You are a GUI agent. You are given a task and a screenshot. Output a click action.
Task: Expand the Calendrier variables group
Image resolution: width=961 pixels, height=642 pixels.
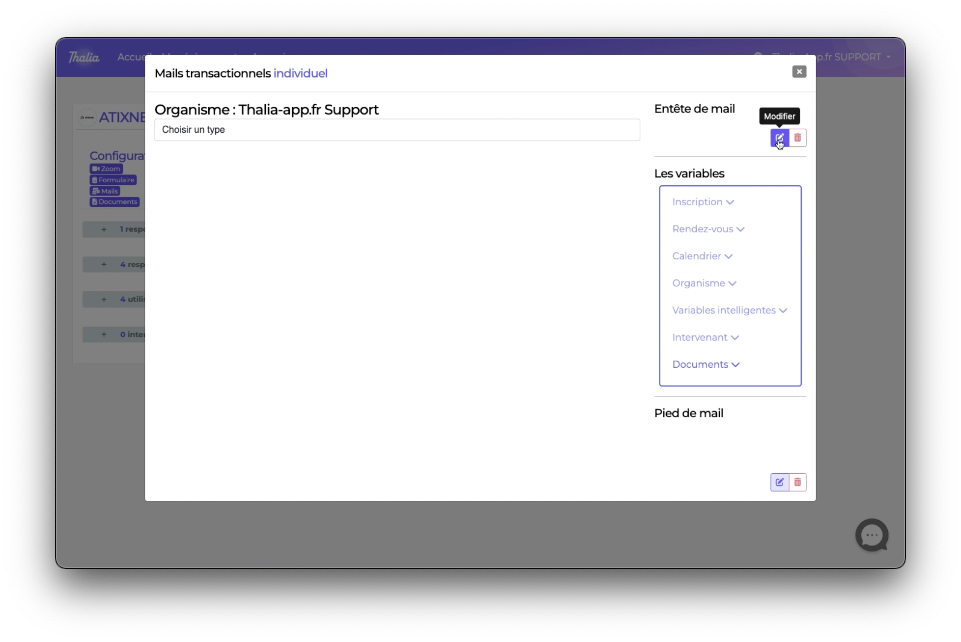[702, 256]
